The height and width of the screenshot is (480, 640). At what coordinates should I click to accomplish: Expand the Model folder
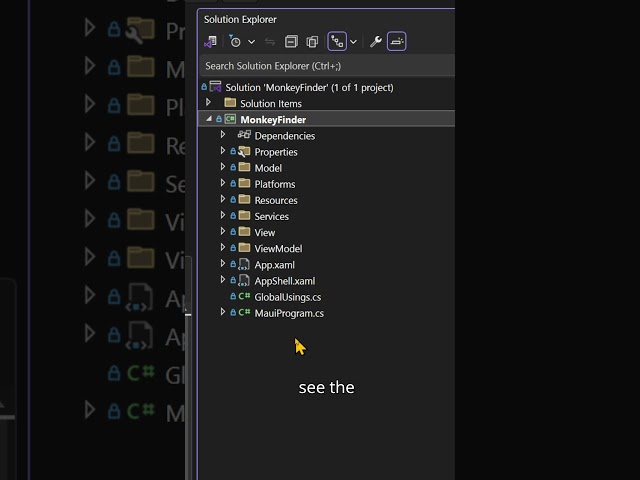point(223,167)
